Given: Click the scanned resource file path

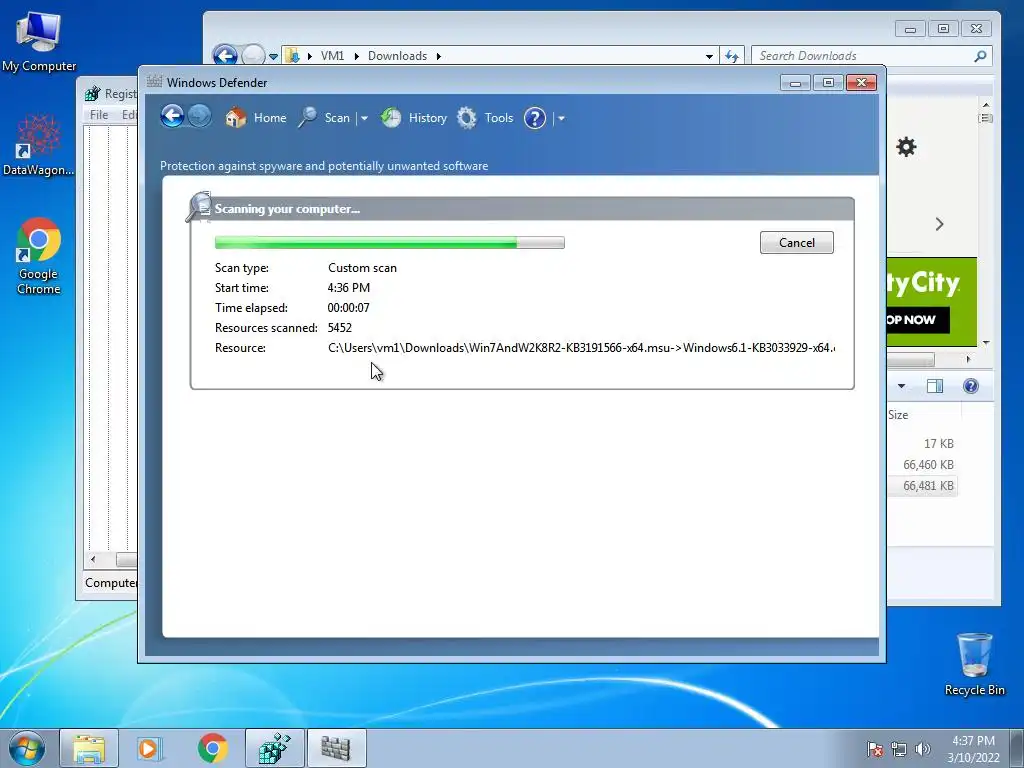Looking at the screenshot, I should click(x=581, y=347).
